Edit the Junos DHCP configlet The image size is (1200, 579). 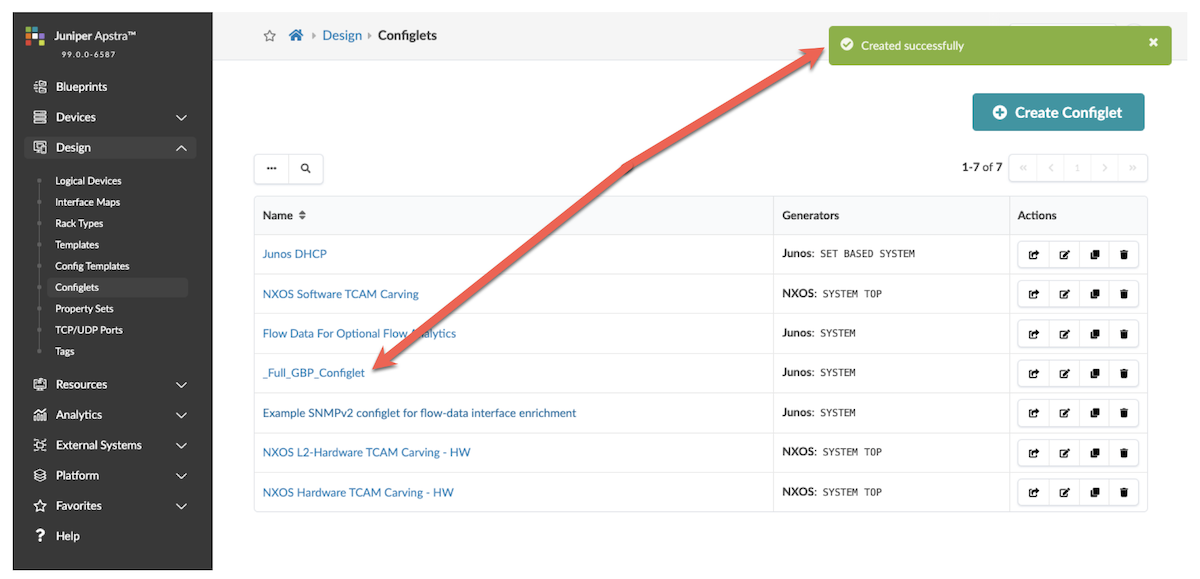tap(1064, 255)
